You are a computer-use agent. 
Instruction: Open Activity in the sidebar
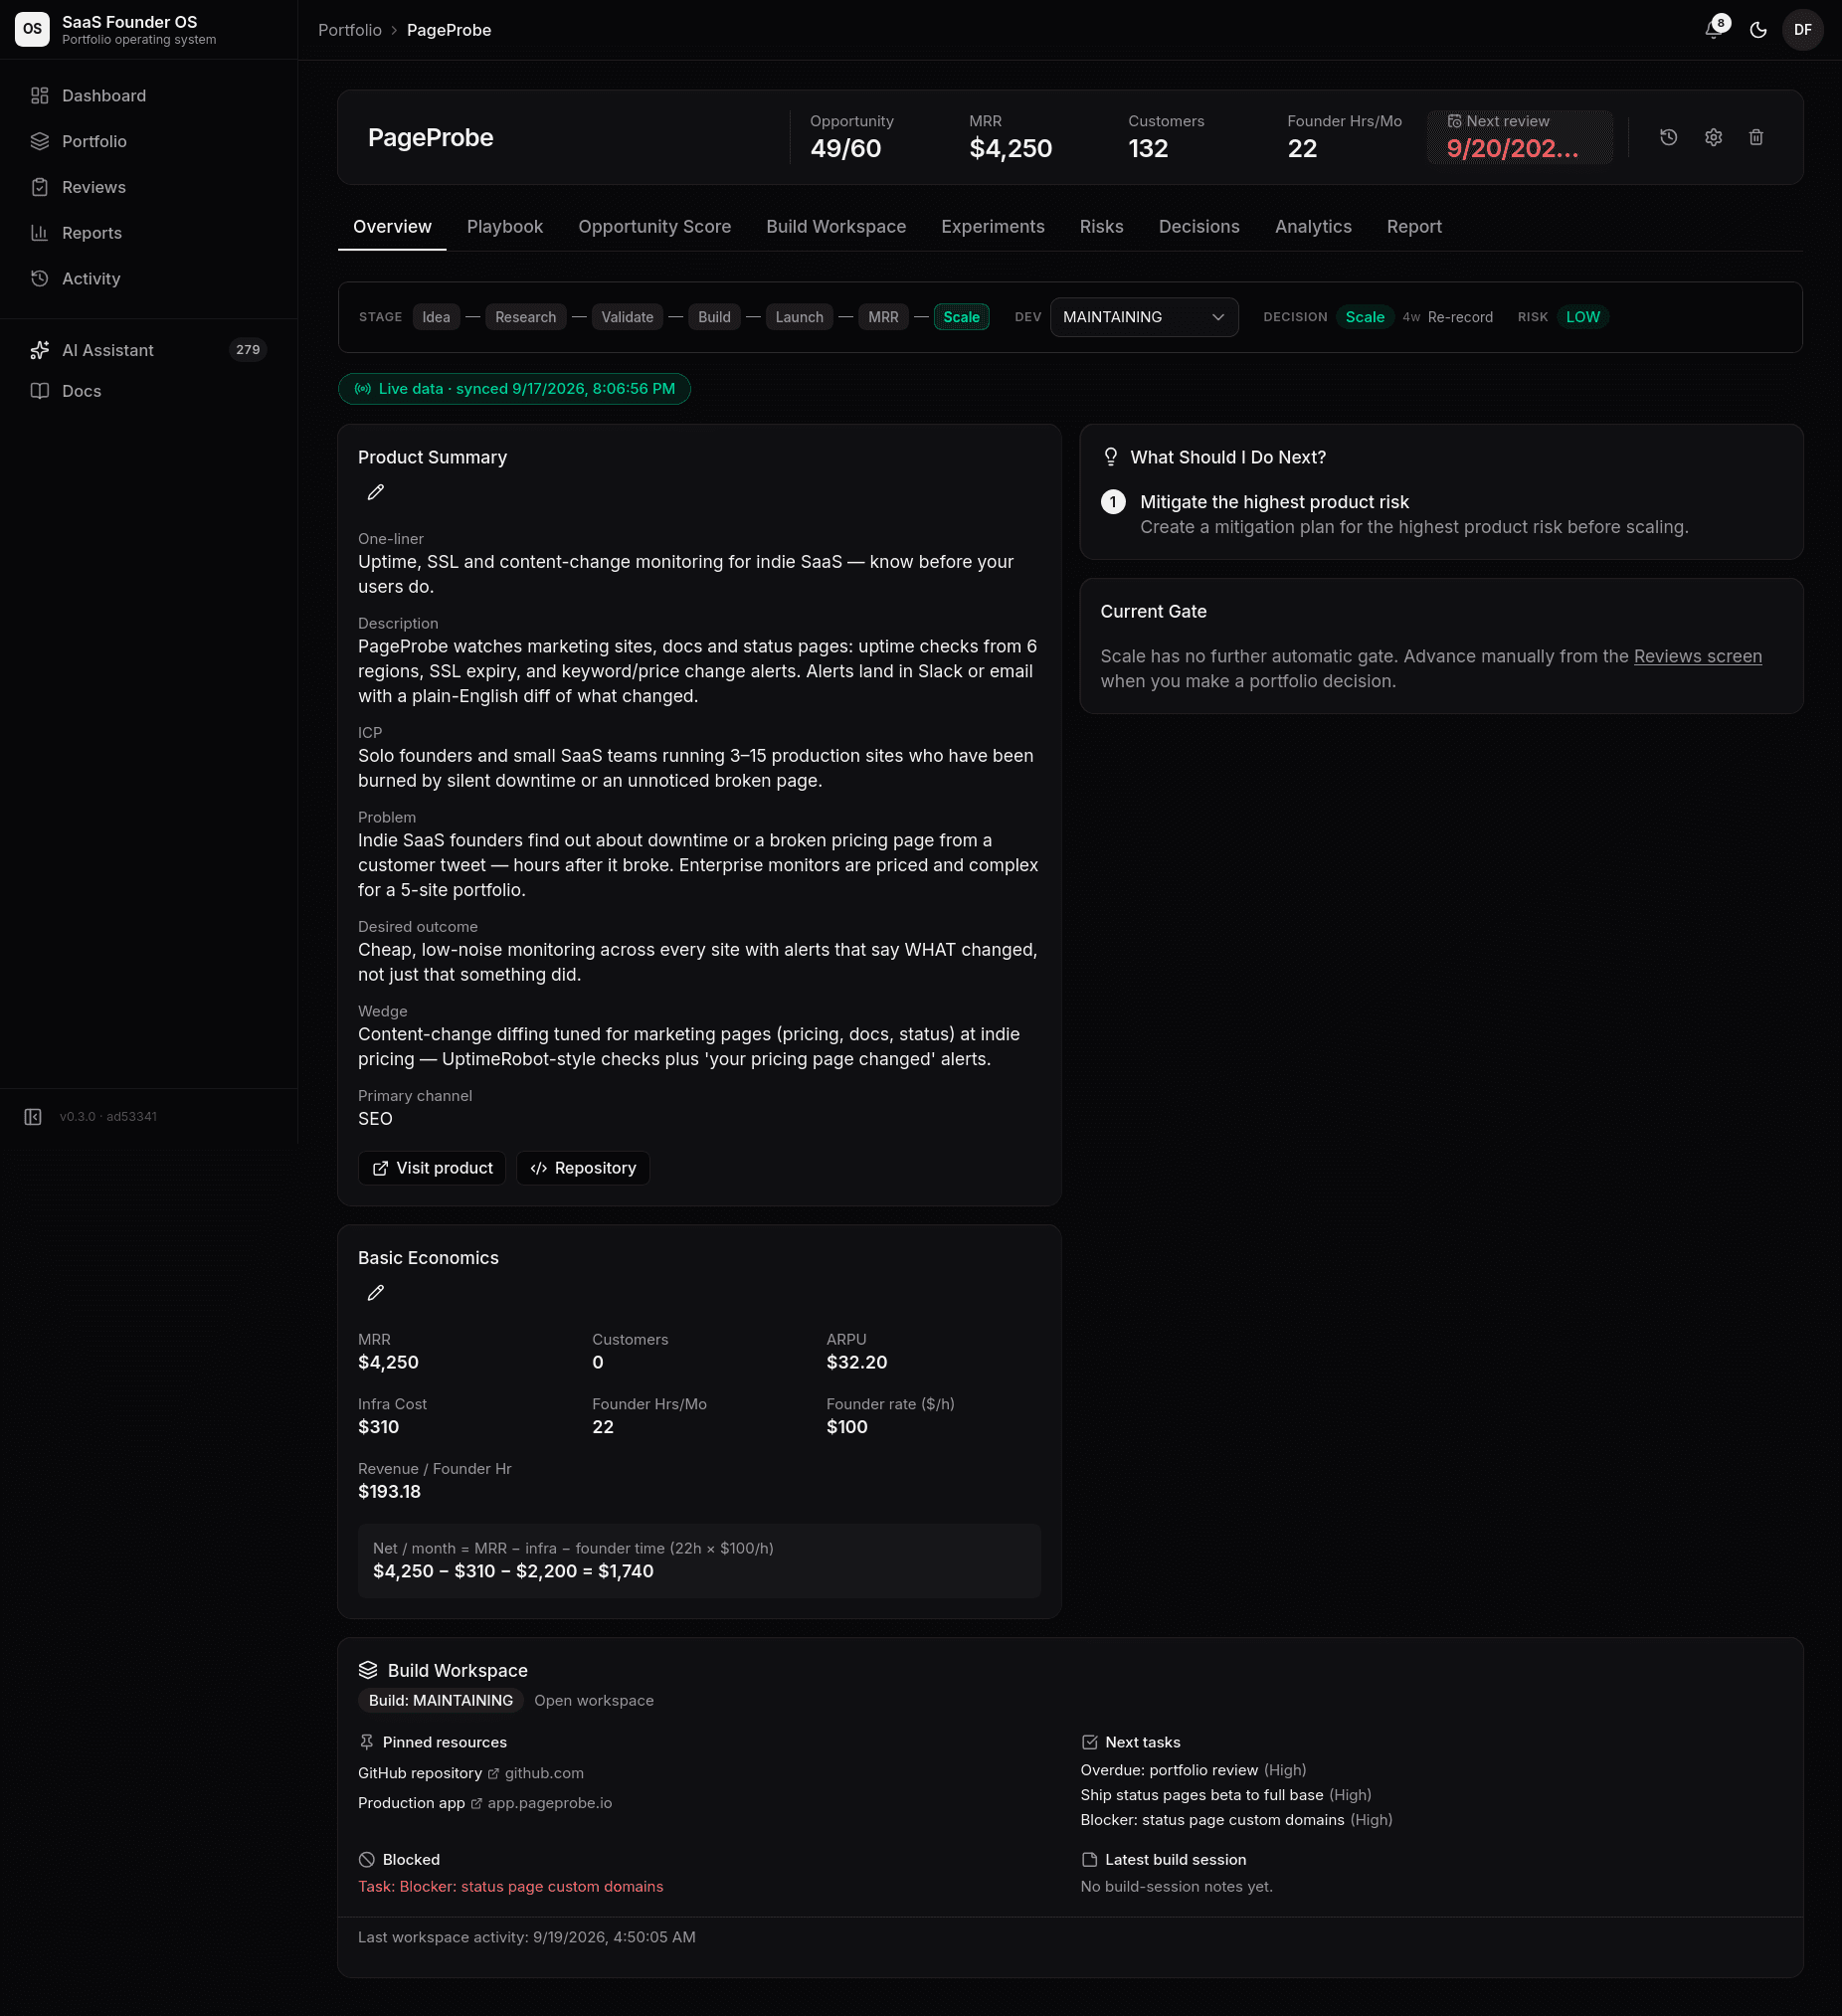(x=148, y=279)
